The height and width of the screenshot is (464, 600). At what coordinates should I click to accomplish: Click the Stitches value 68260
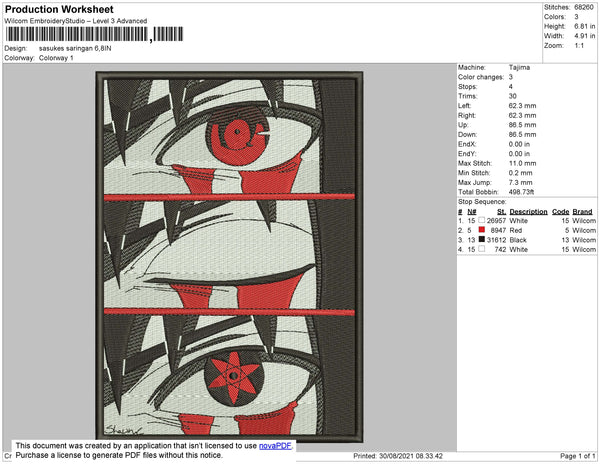point(584,7)
